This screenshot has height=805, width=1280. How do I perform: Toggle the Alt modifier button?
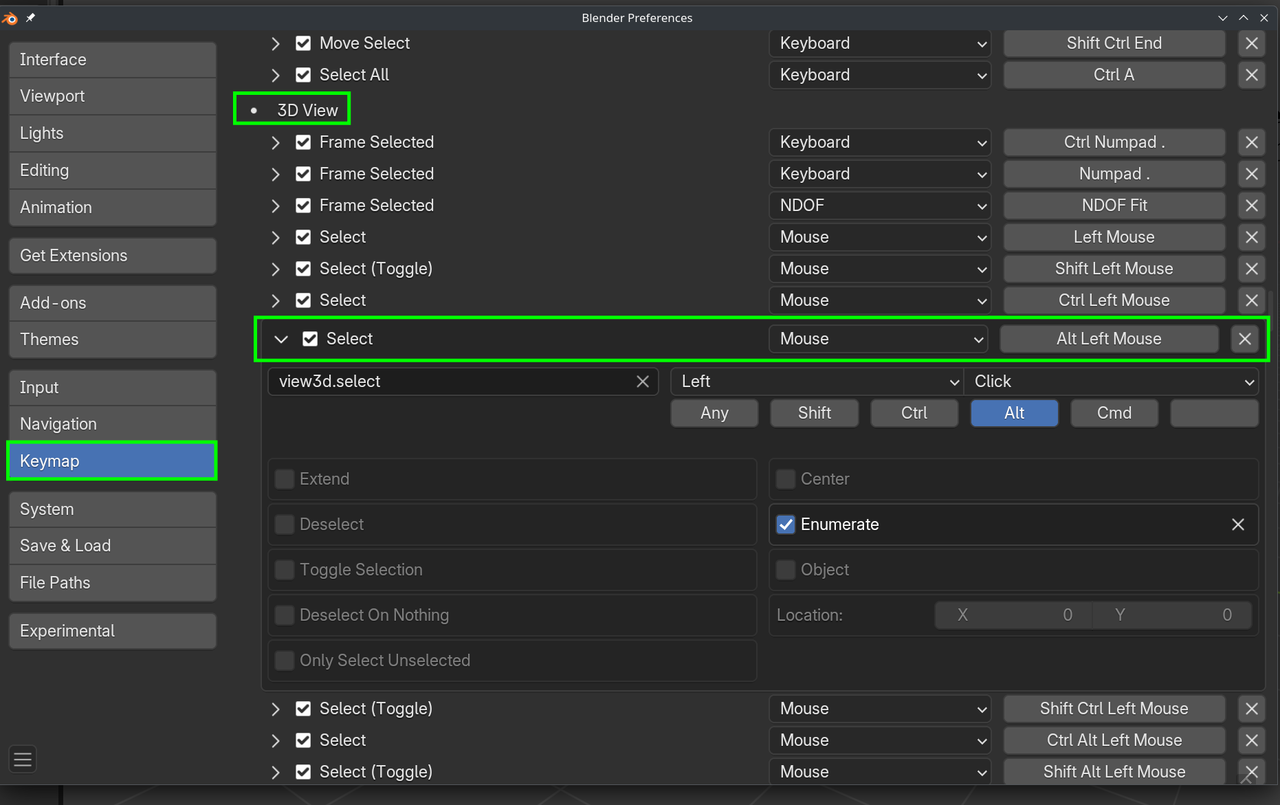tap(1014, 413)
